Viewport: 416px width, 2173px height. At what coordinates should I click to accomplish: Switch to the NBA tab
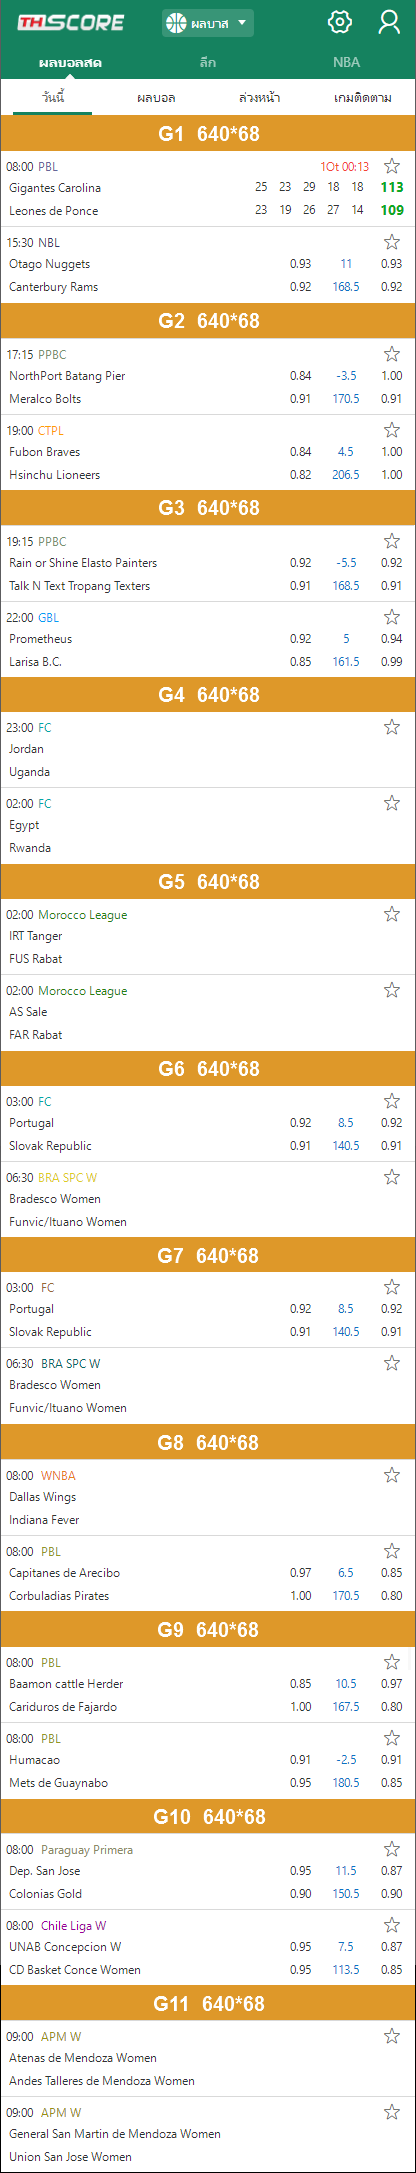[x=346, y=62]
